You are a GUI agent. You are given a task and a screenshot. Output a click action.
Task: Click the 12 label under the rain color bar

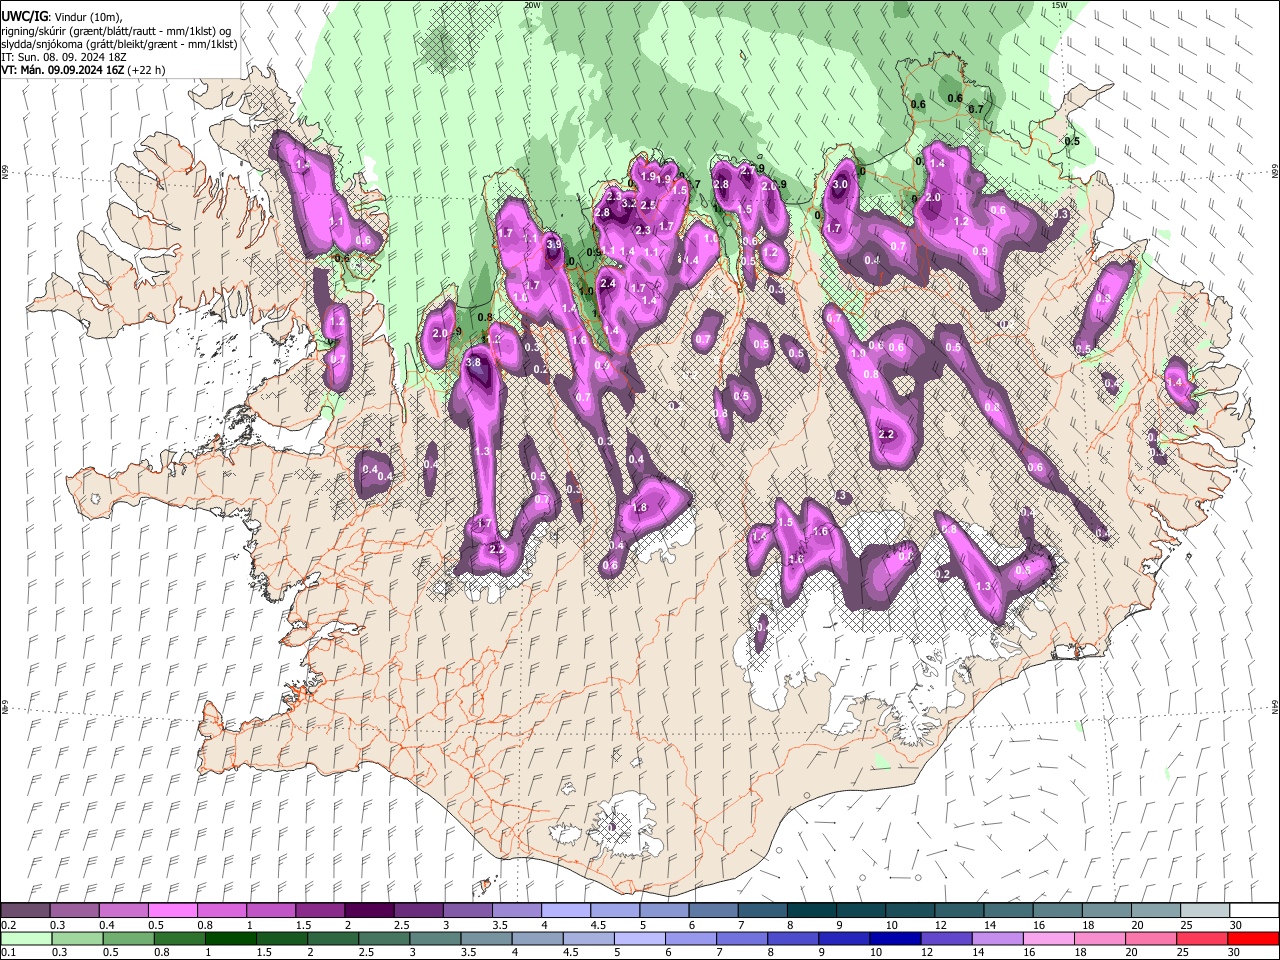(x=927, y=952)
